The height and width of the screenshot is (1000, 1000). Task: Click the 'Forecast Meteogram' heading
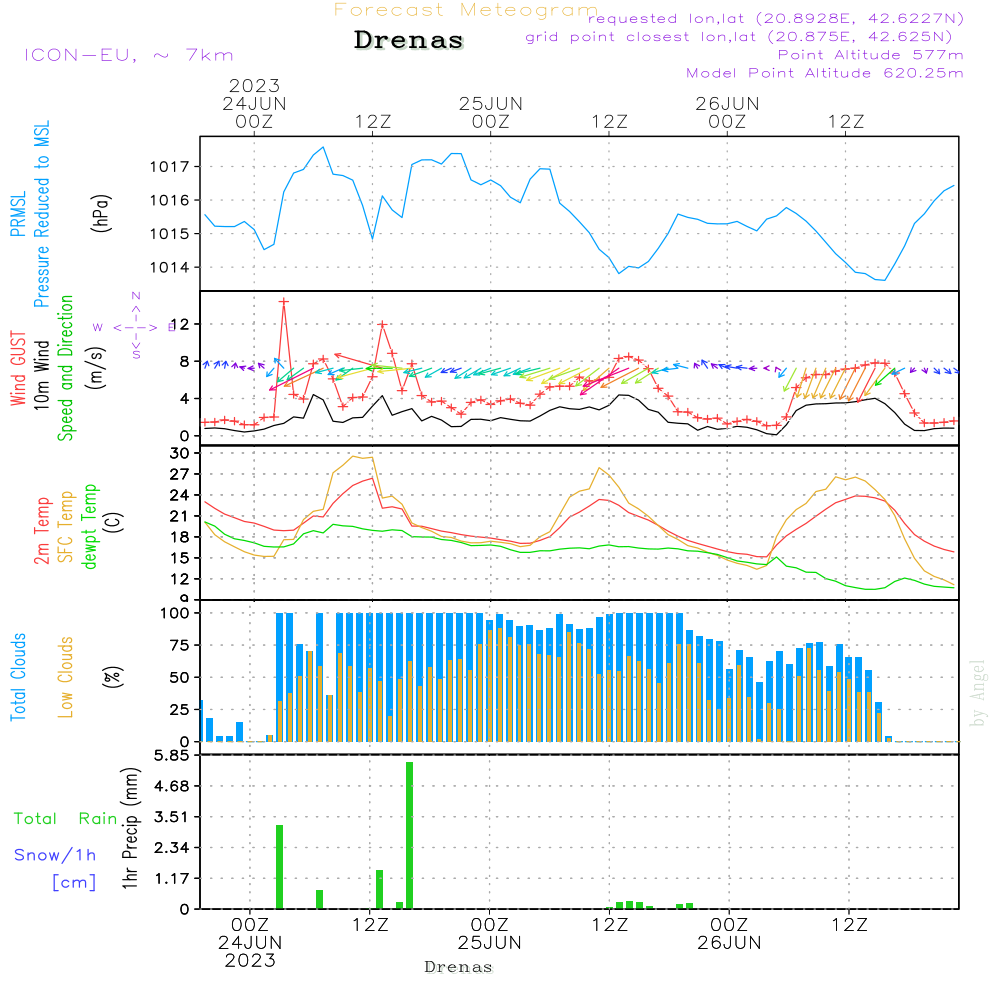pyautogui.click(x=466, y=10)
